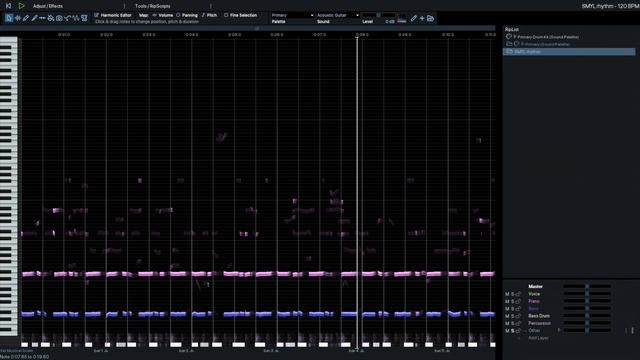The image size is (640, 360).
Task: Choose the second editing tool icon
Action: tap(18, 18)
